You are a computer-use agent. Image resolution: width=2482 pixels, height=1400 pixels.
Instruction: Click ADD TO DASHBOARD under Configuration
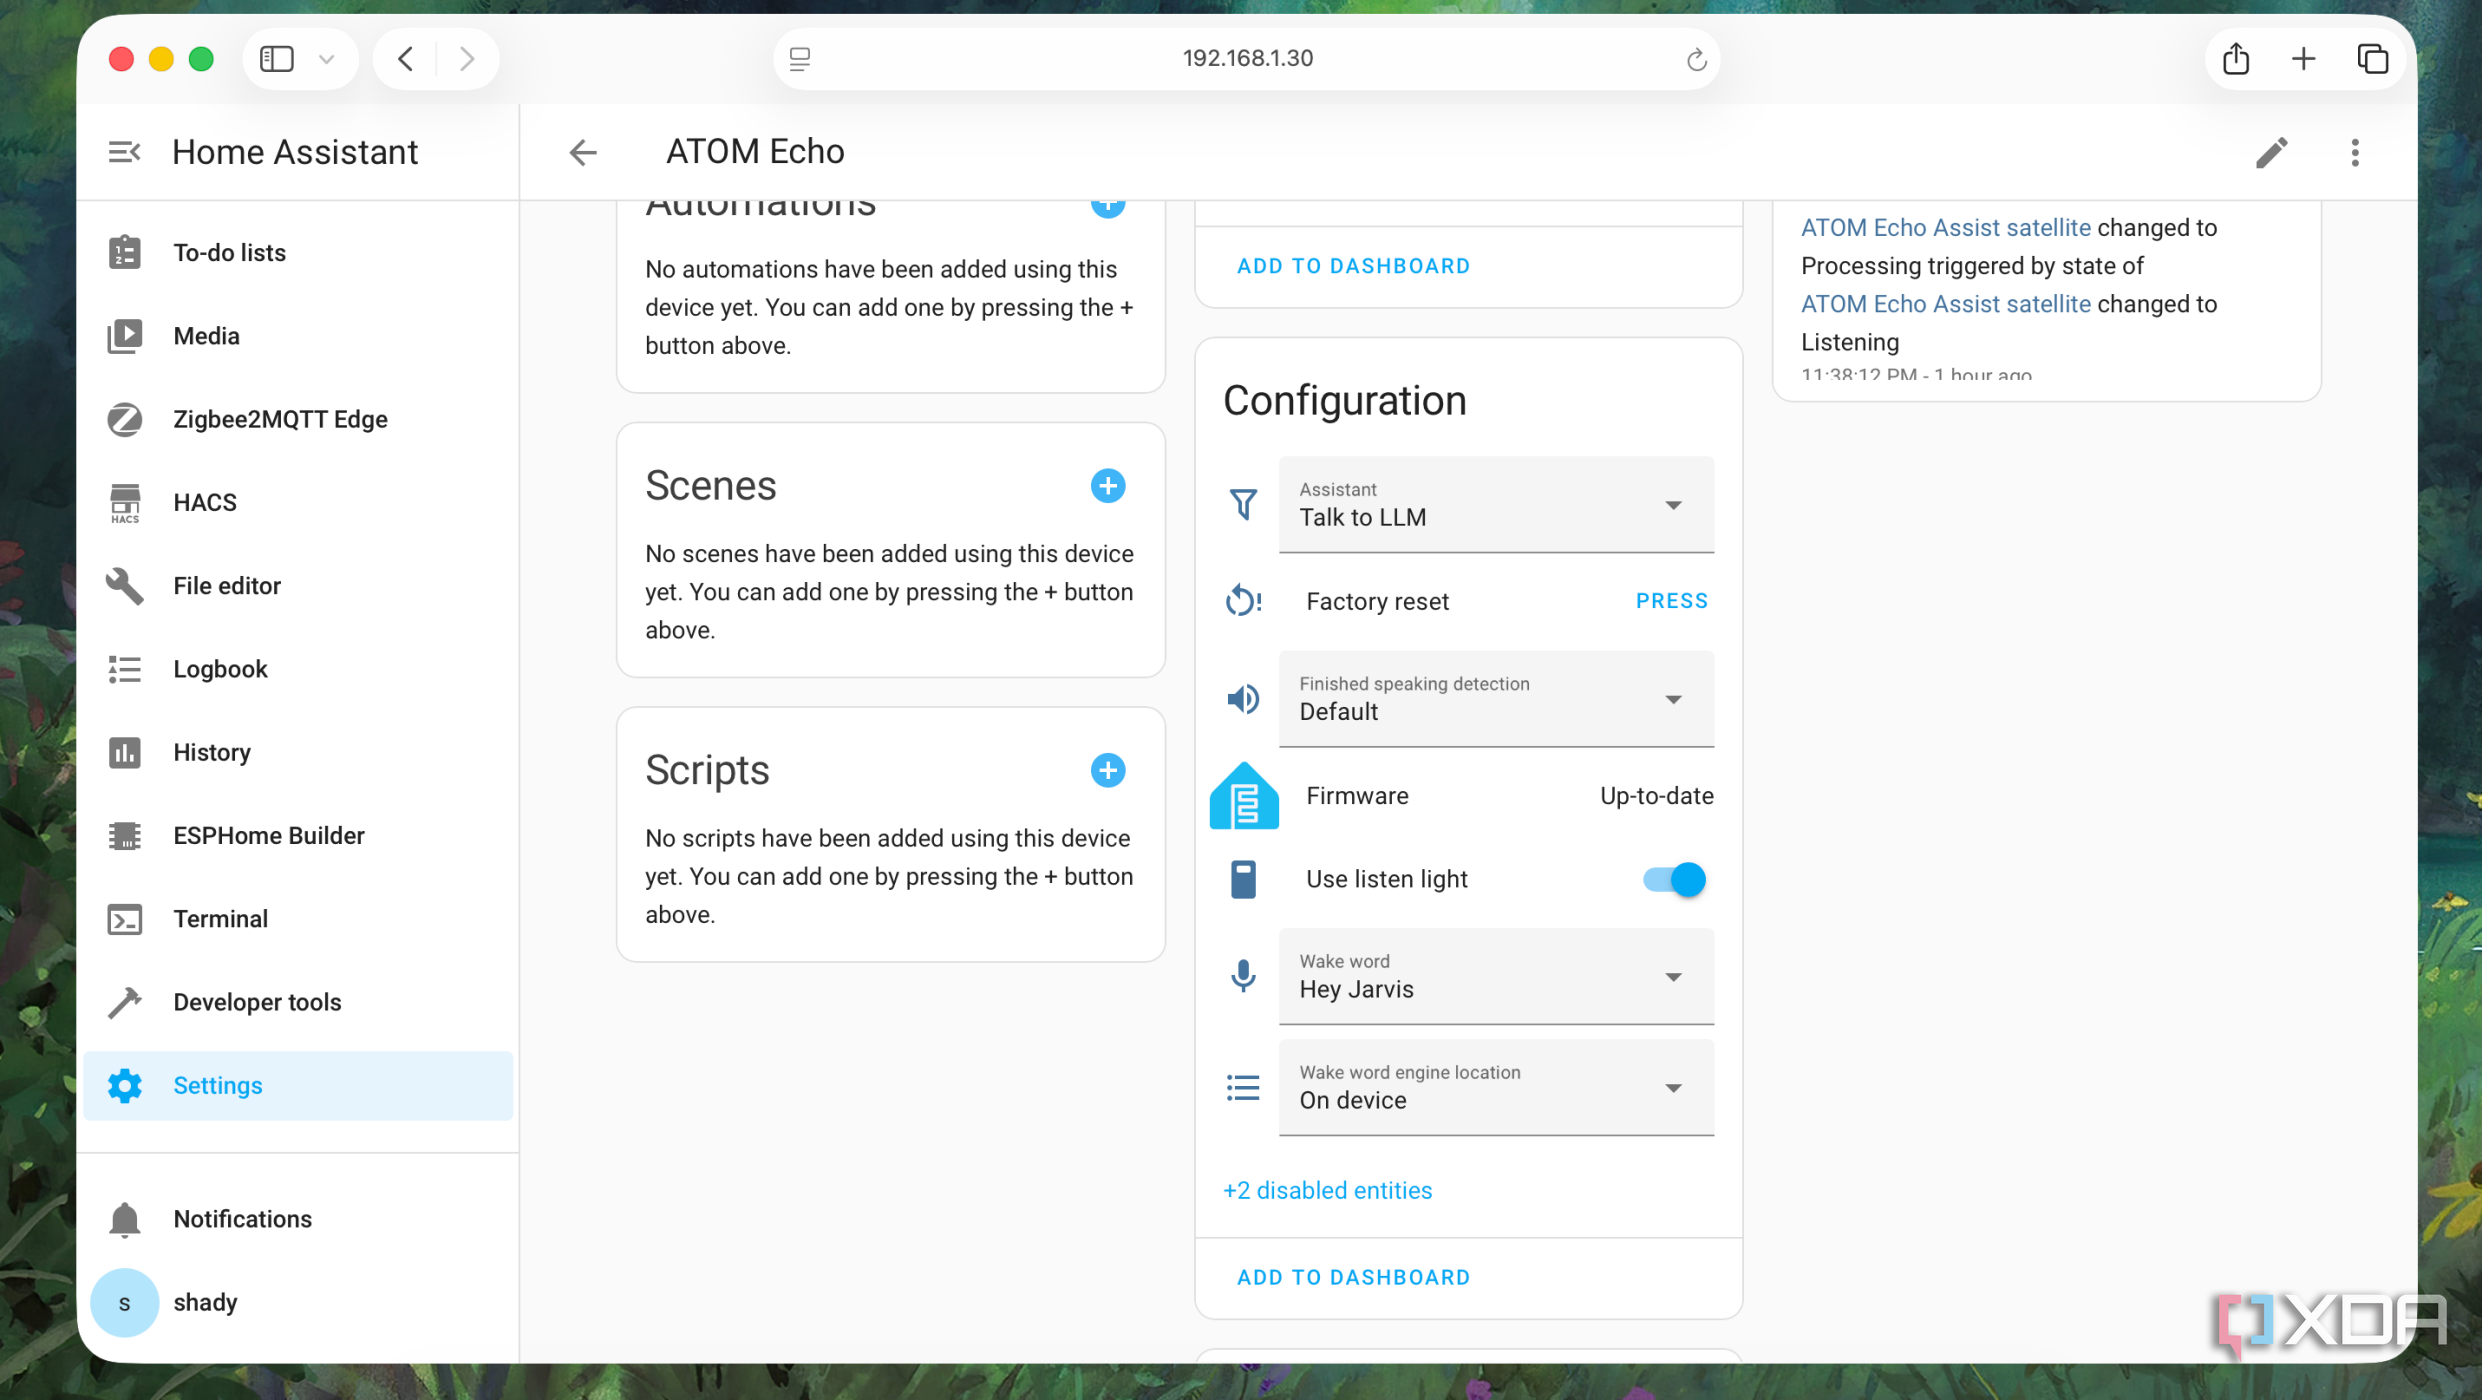coord(1353,1278)
